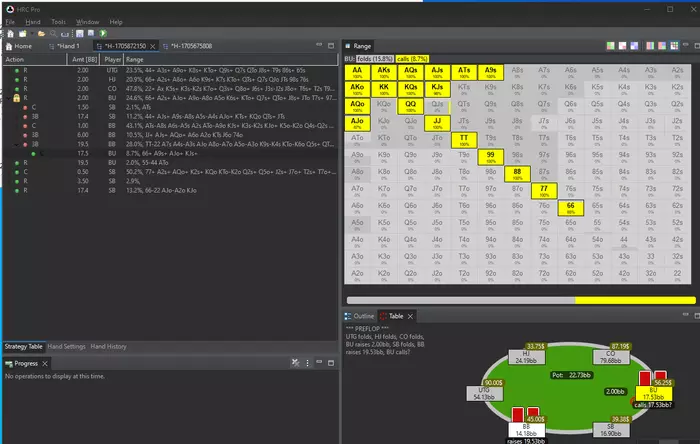Switch to the *H-1705675808 tab
700x444 pixels.
point(187,46)
